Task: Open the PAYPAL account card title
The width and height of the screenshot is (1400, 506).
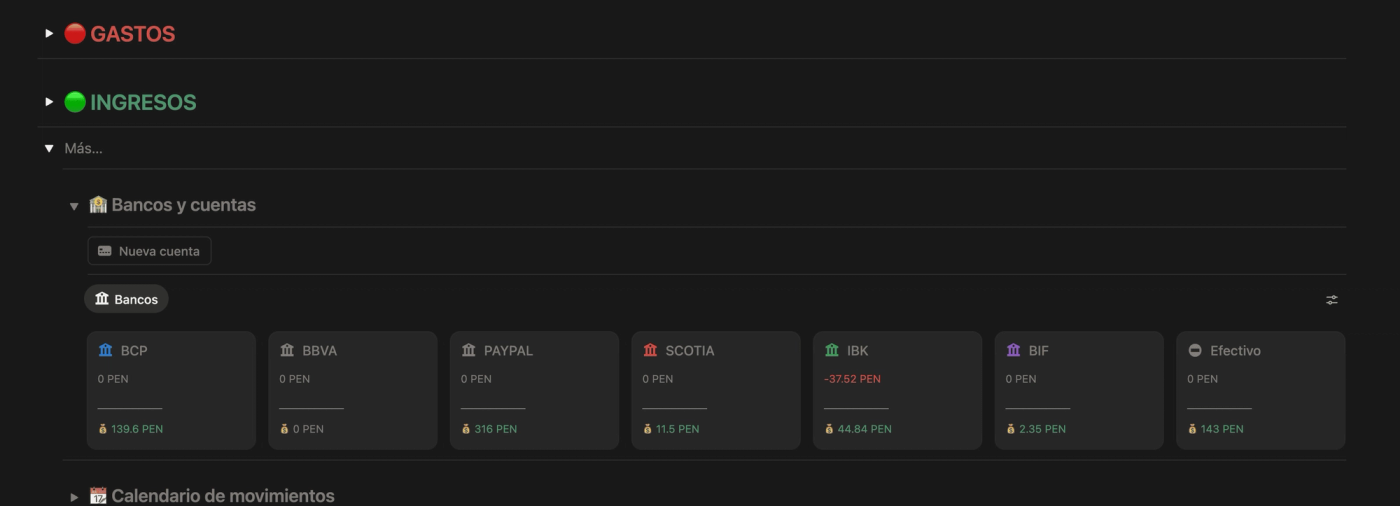Action: [x=508, y=351]
